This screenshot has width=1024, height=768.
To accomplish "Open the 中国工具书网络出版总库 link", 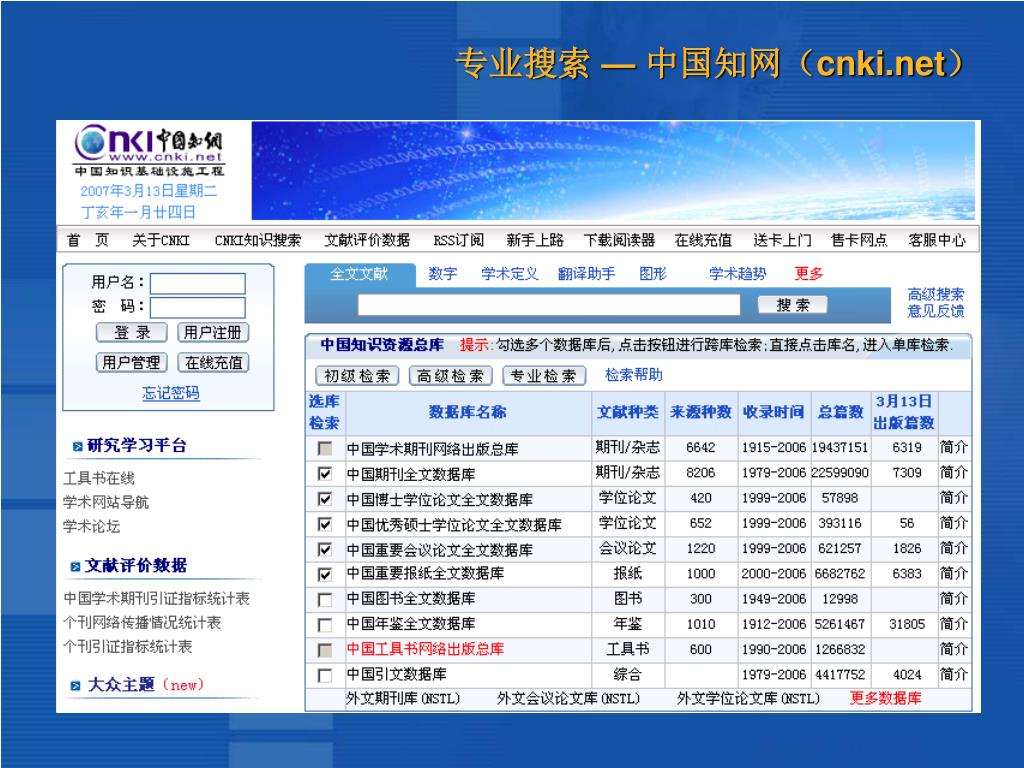I will [x=425, y=650].
